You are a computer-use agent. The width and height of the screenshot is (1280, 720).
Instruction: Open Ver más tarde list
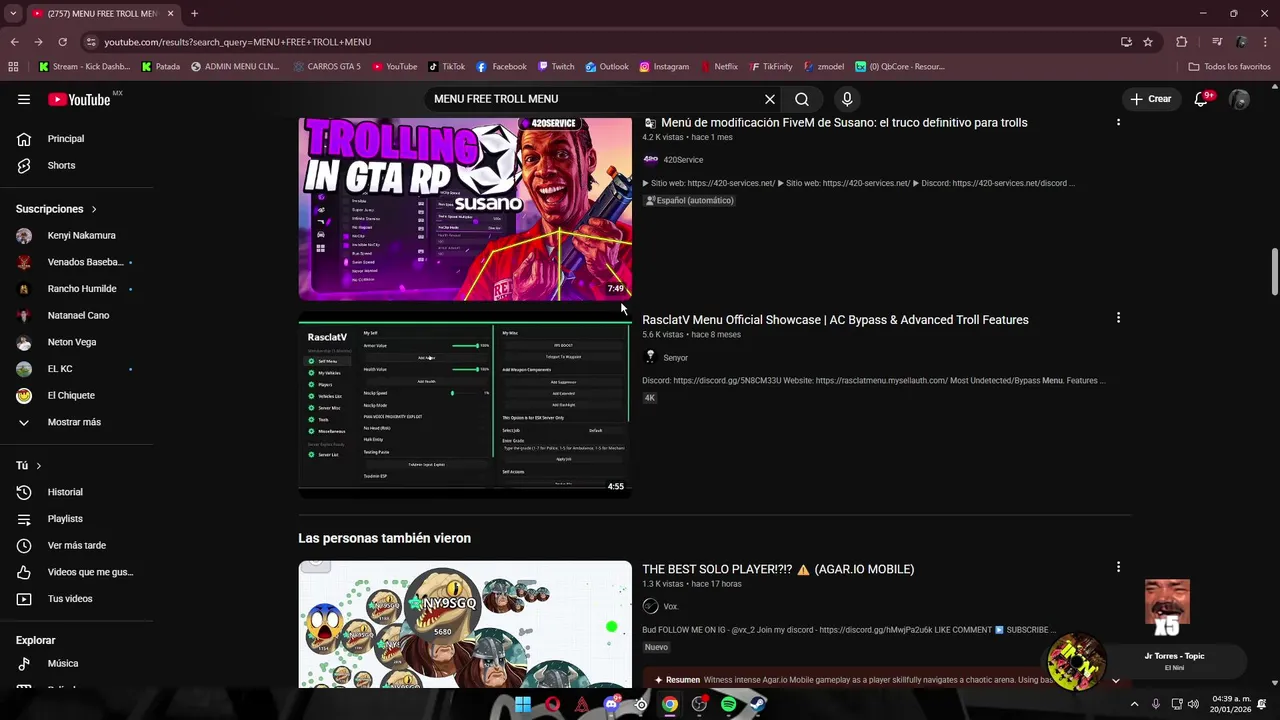tap(77, 545)
